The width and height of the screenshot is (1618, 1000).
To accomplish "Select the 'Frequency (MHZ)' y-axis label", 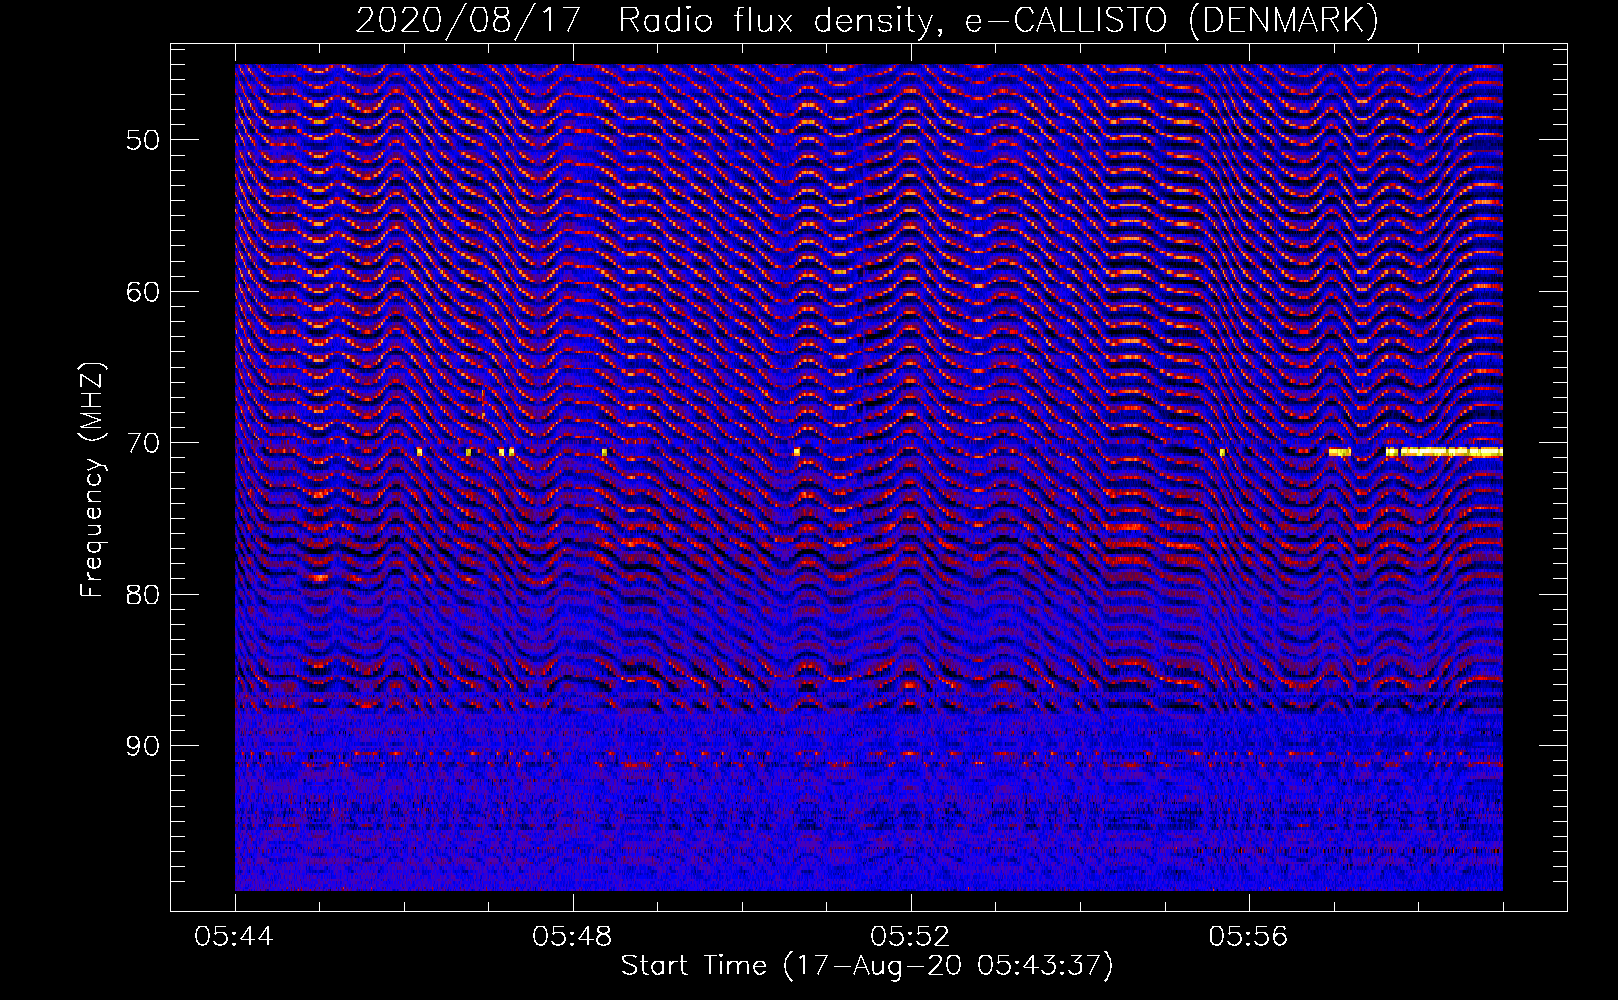I will click(92, 480).
